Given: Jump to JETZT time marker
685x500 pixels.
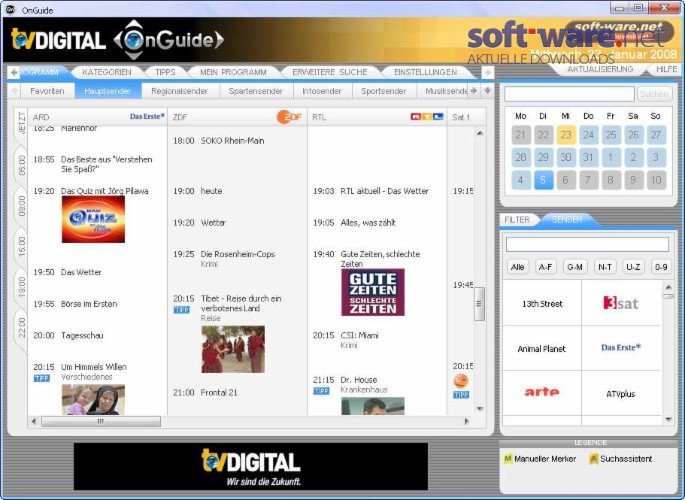Looking at the screenshot, I should coord(21,124).
